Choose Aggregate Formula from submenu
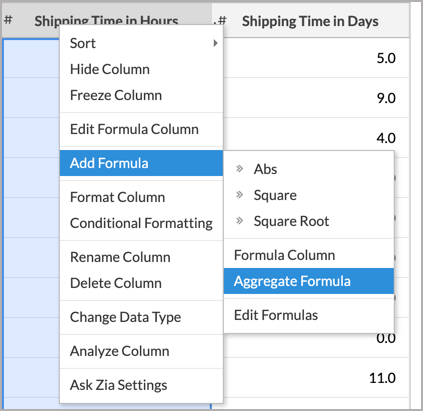Viewport: 423px width, 411px height. coord(309,281)
